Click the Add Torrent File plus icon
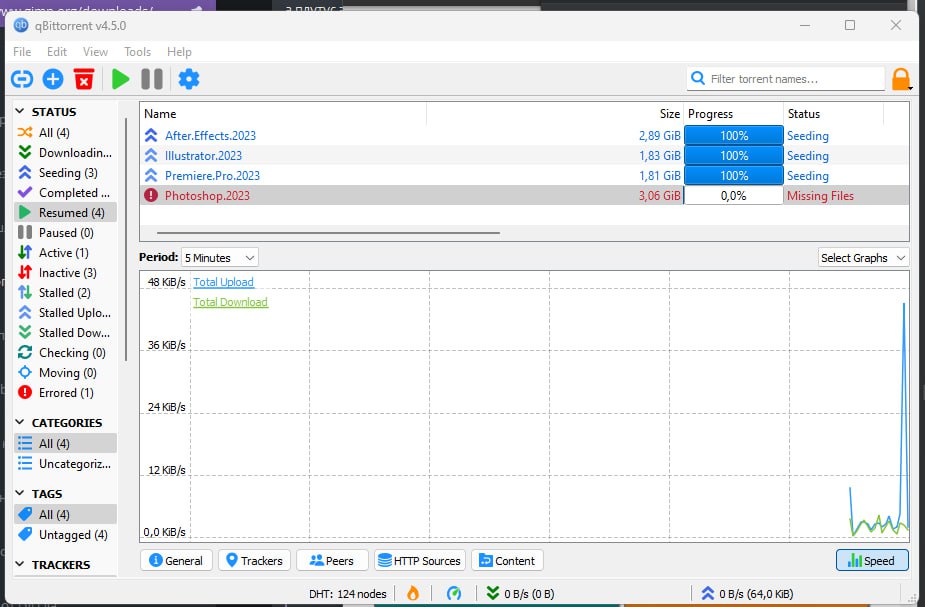The width and height of the screenshot is (925, 607). click(53, 79)
